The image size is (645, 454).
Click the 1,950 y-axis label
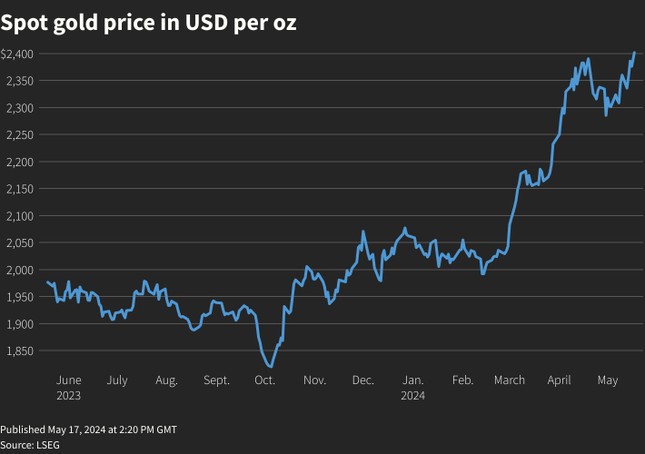tap(20, 297)
